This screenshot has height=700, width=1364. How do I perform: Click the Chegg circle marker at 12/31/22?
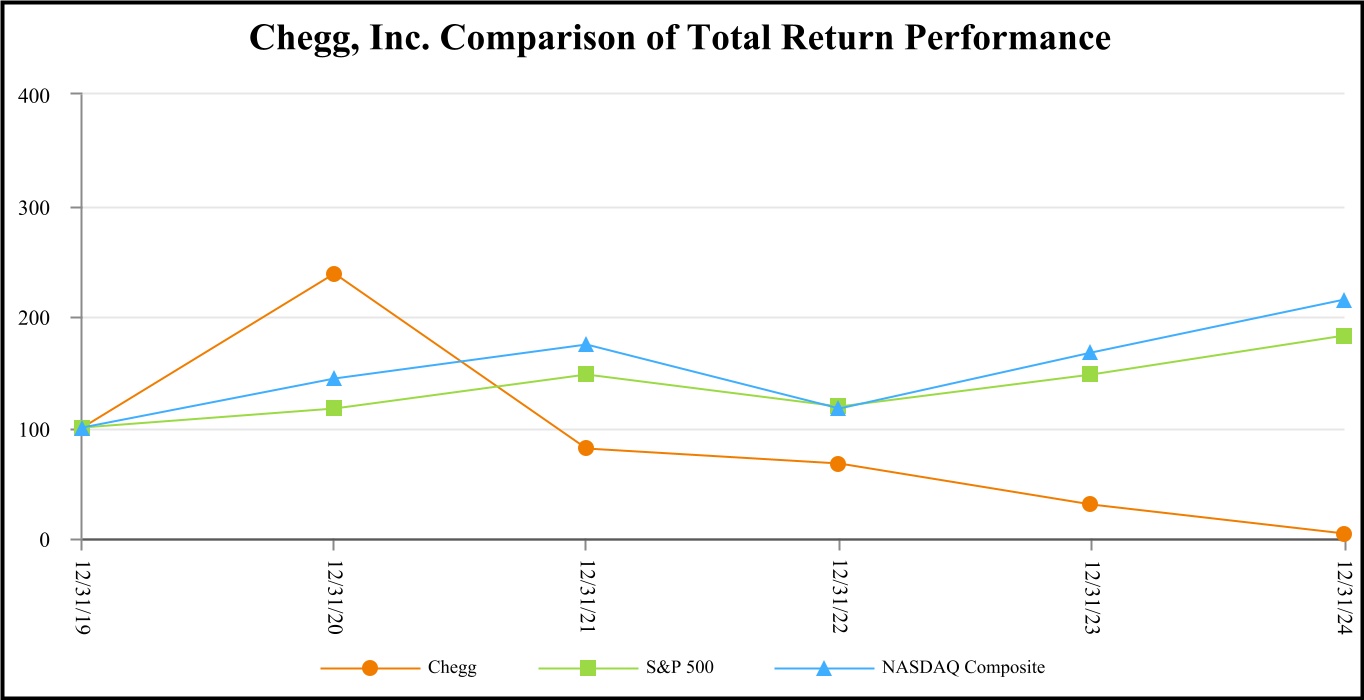(x=838, y=464)
